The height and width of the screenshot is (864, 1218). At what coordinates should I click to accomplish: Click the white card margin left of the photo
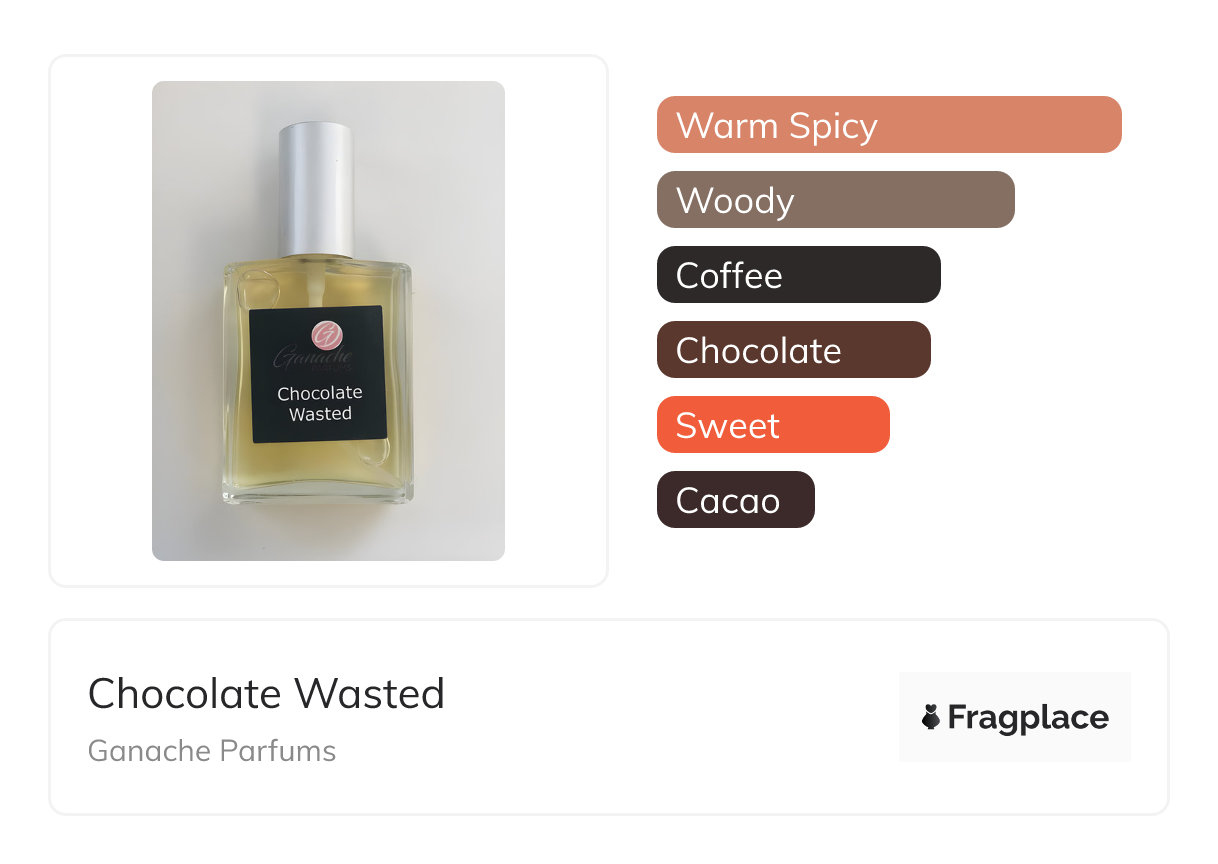click(x=101, y=320)
